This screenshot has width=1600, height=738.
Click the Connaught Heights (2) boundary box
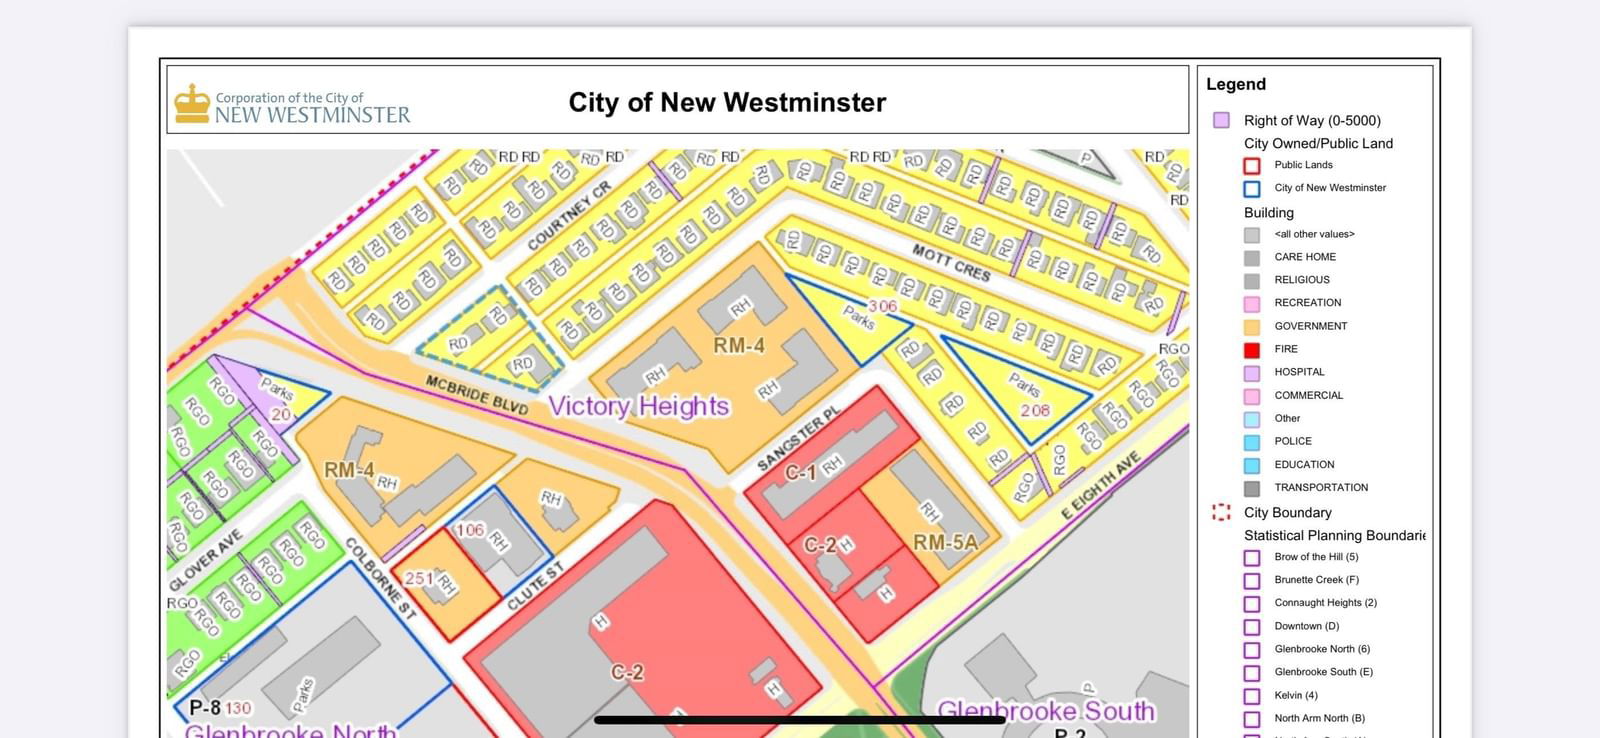[x=1252, y=604]
